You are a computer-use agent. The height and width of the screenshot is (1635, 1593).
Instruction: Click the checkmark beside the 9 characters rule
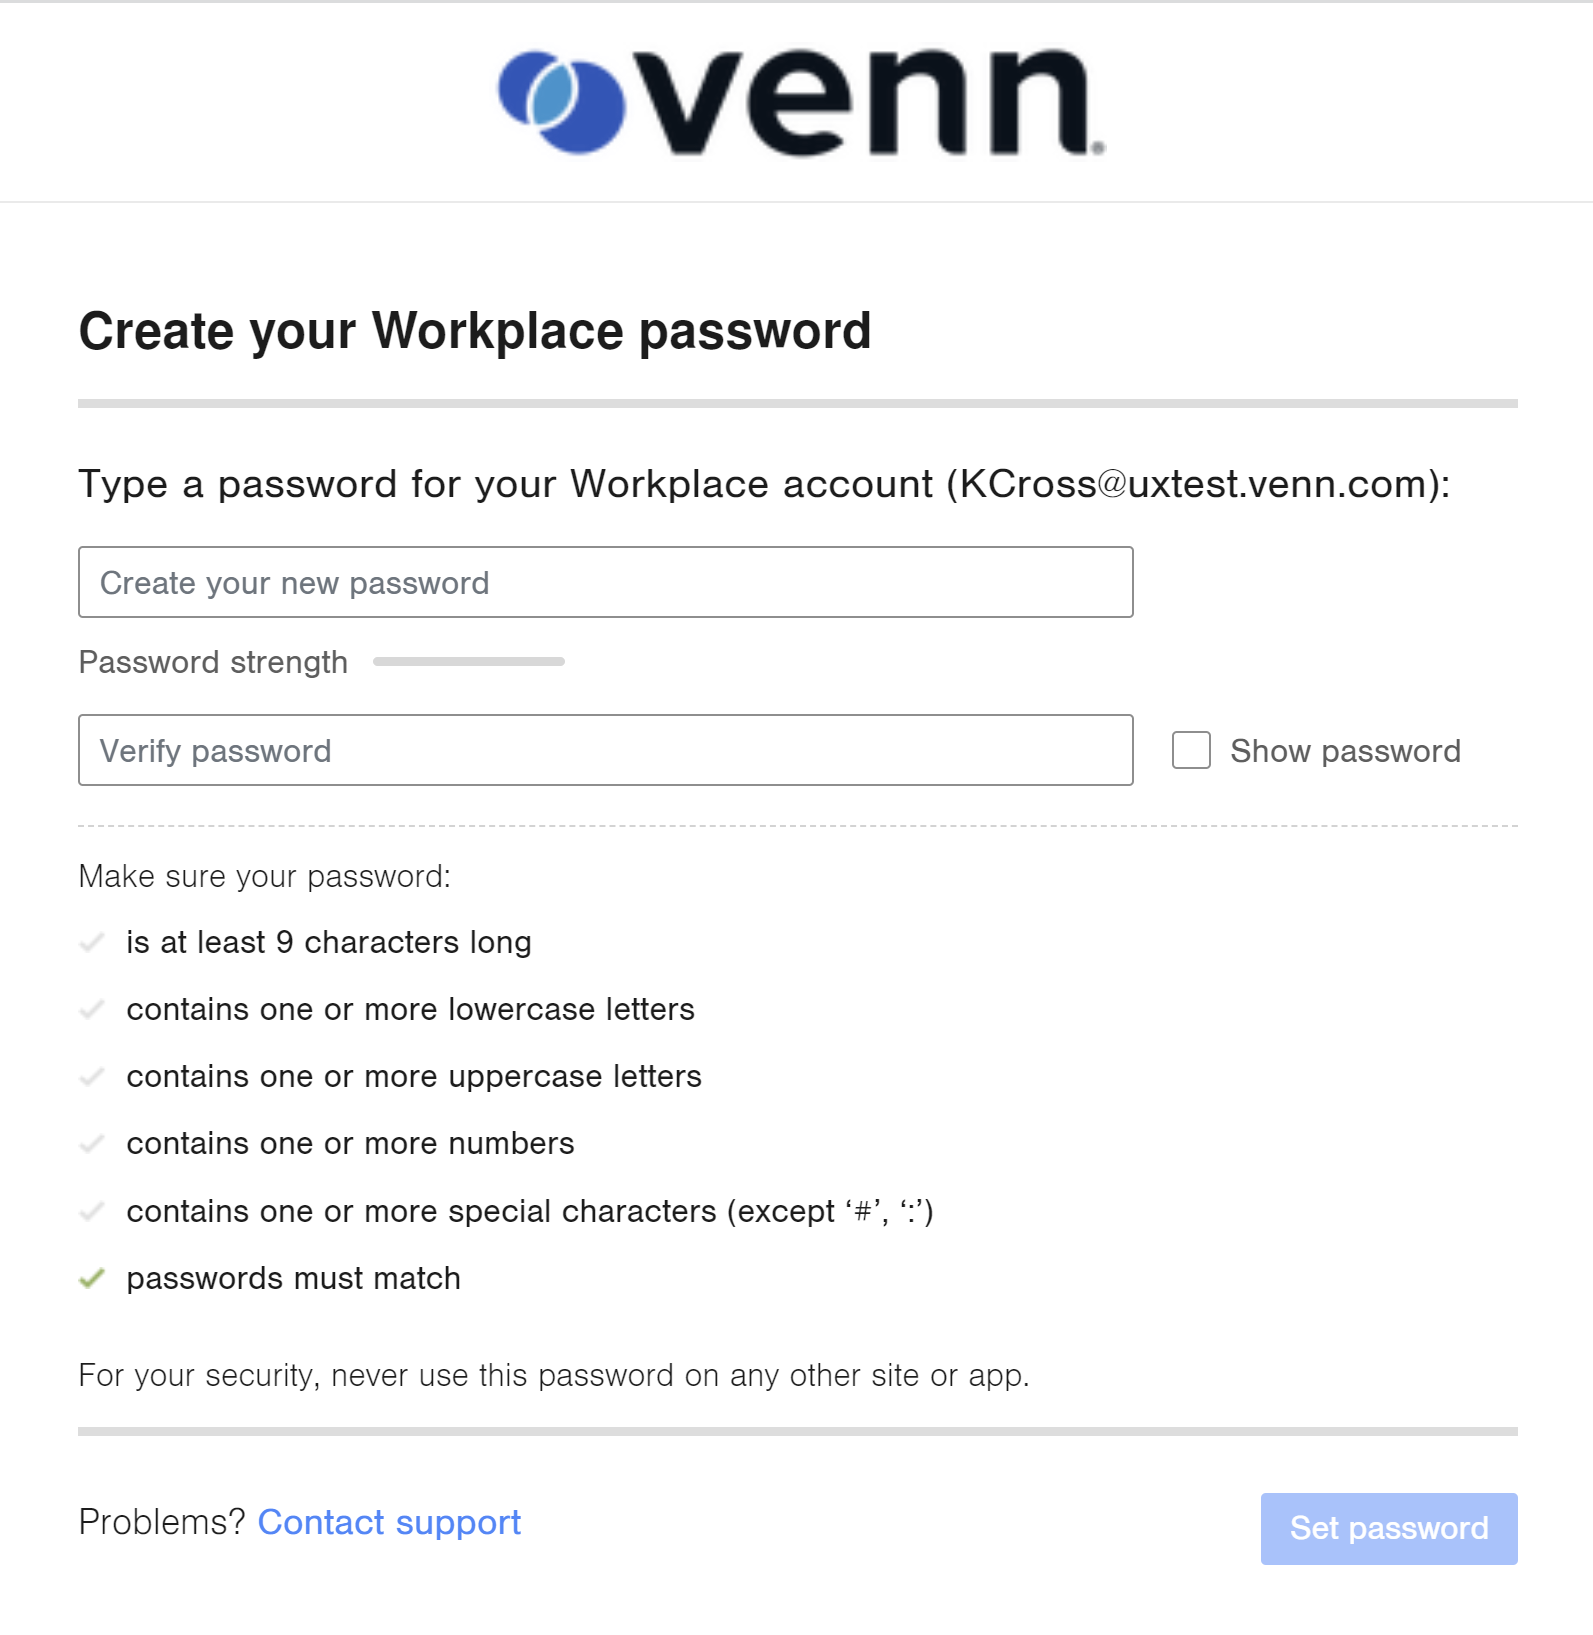tap(92, 942)
